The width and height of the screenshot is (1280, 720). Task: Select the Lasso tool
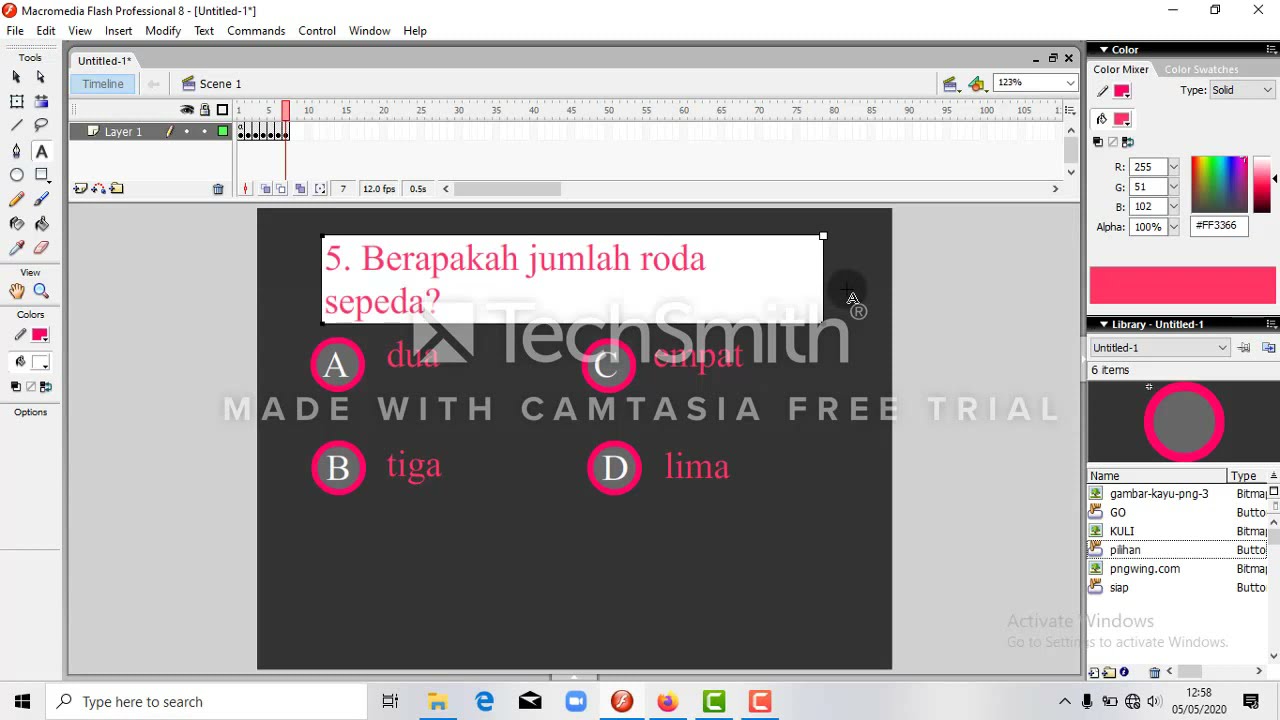pyautogui.click(x=41, y=125)
